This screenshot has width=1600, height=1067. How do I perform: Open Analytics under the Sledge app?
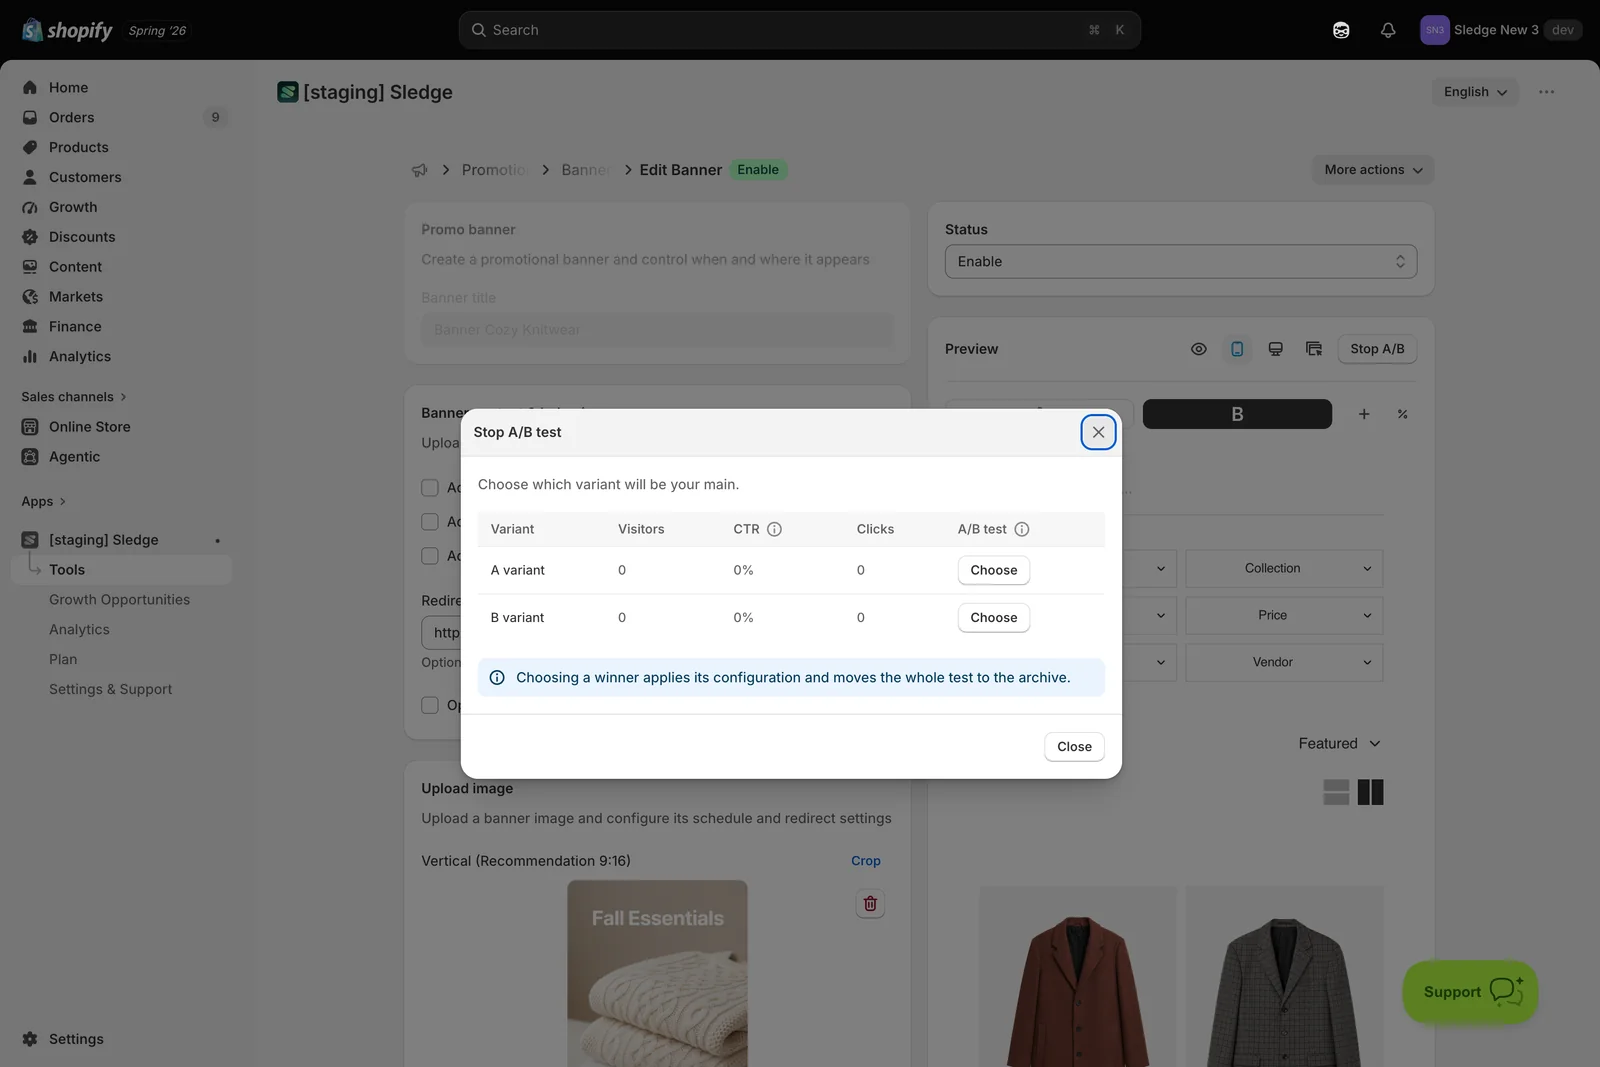79,630
